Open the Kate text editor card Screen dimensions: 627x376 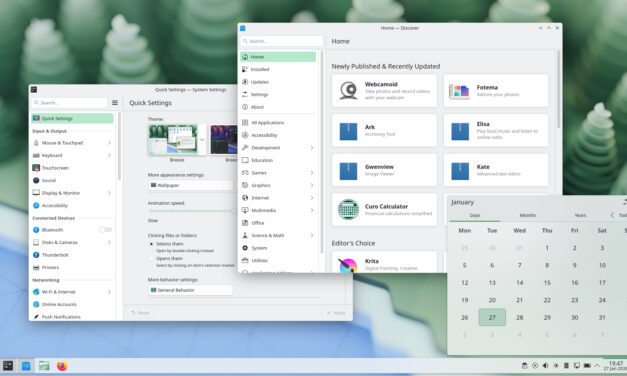tap(496, 170)
